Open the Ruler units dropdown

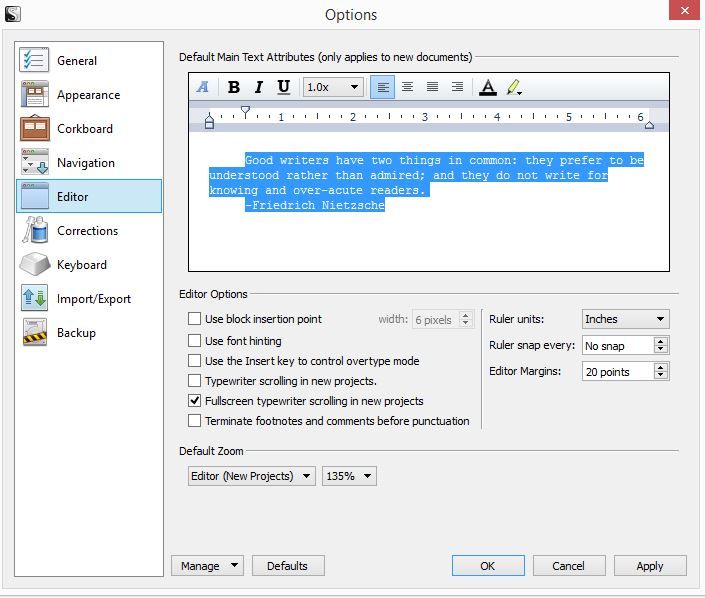point(625,319)
